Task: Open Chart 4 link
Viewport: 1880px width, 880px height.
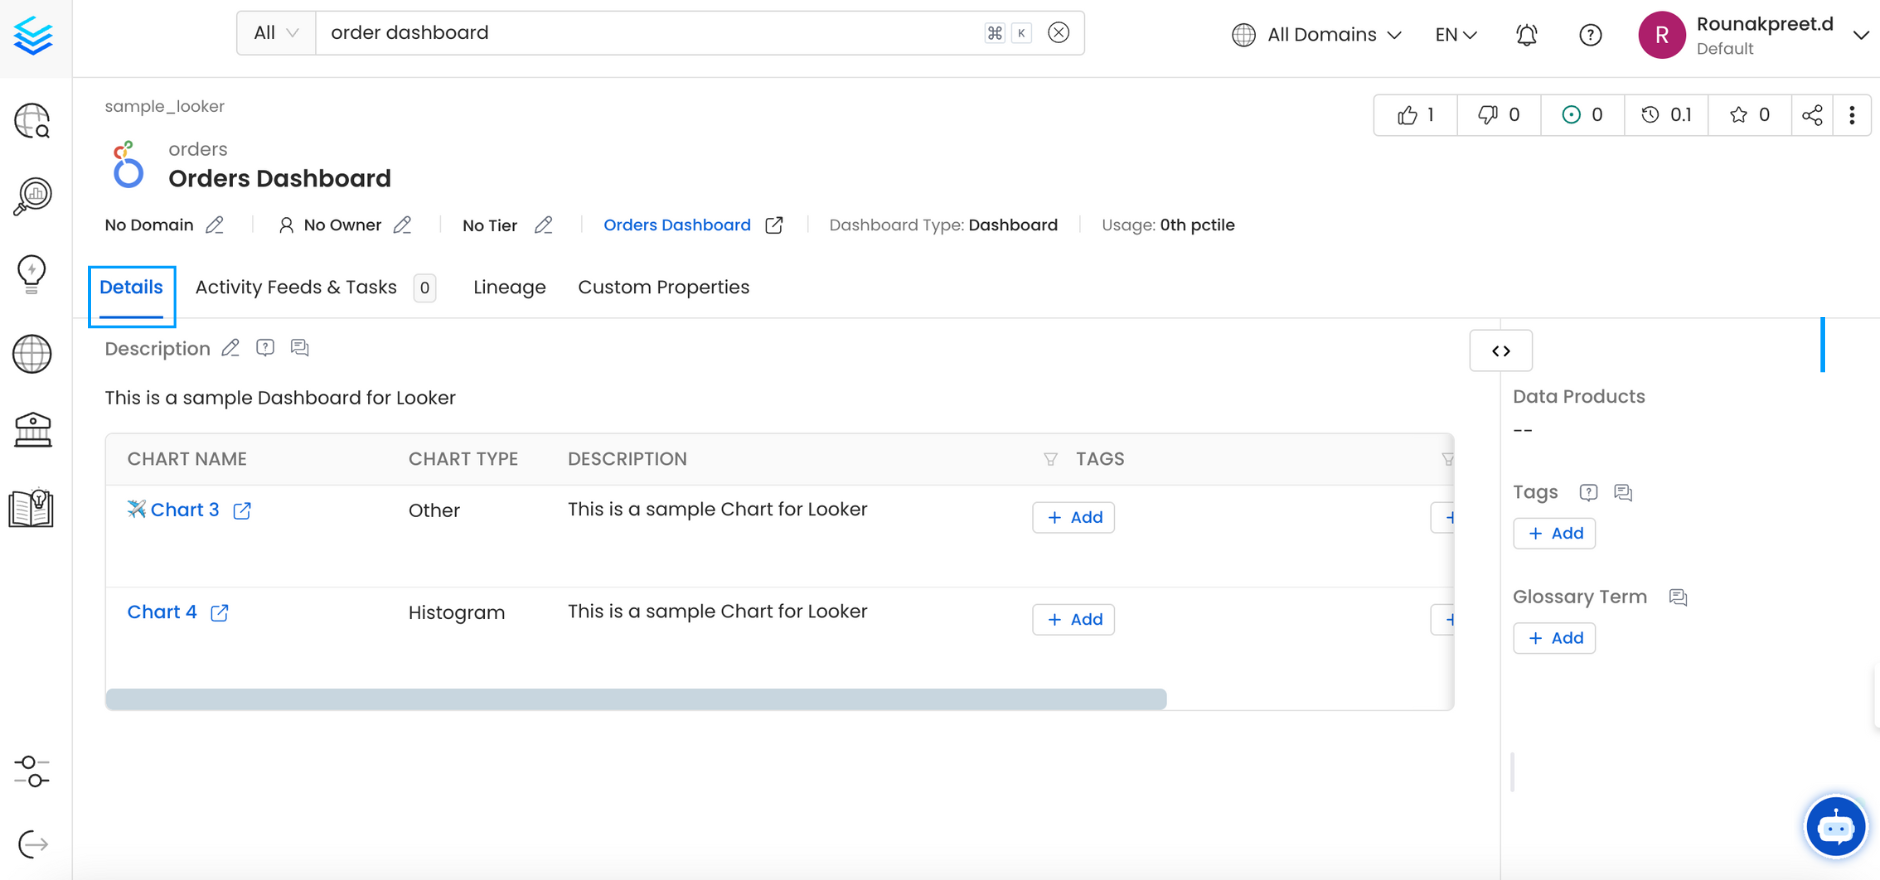Action: 162,612
